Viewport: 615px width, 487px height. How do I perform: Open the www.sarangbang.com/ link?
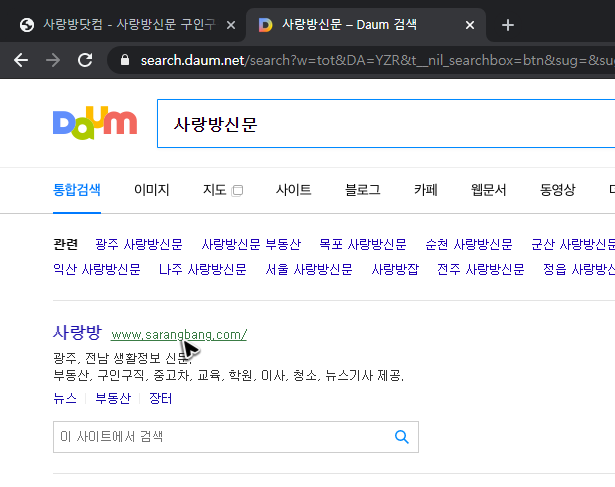click(x=179, y=335)
